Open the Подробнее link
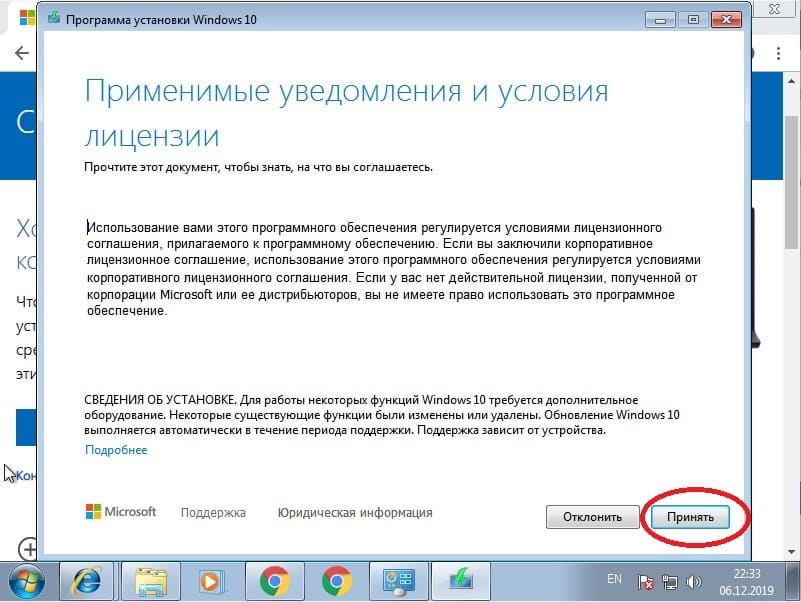 pyautogui.click(x=116, y=450)
